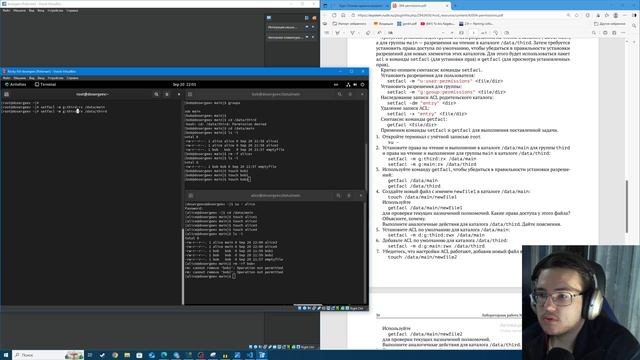This screenshot has width=640, height=360.
Task: Open the Другое избранное bookmarks folder
Action: tap(611, 24)
